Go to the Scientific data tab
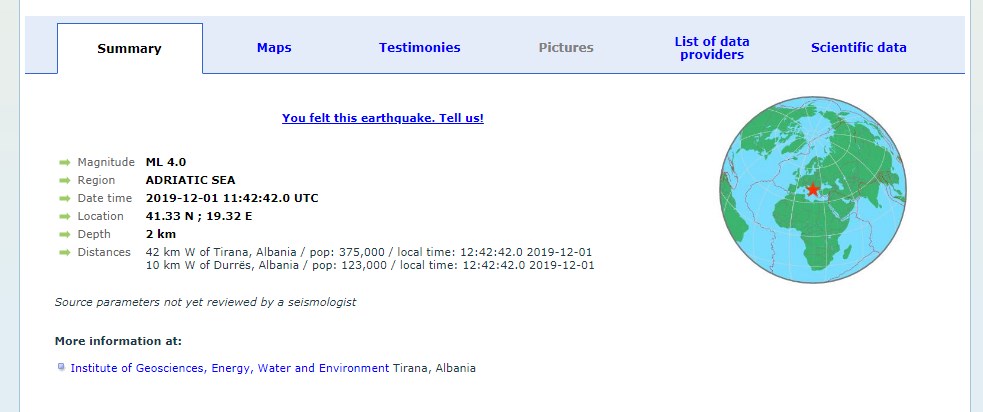The width and height of the screenshot is (983, 412). tap(858, 47)
